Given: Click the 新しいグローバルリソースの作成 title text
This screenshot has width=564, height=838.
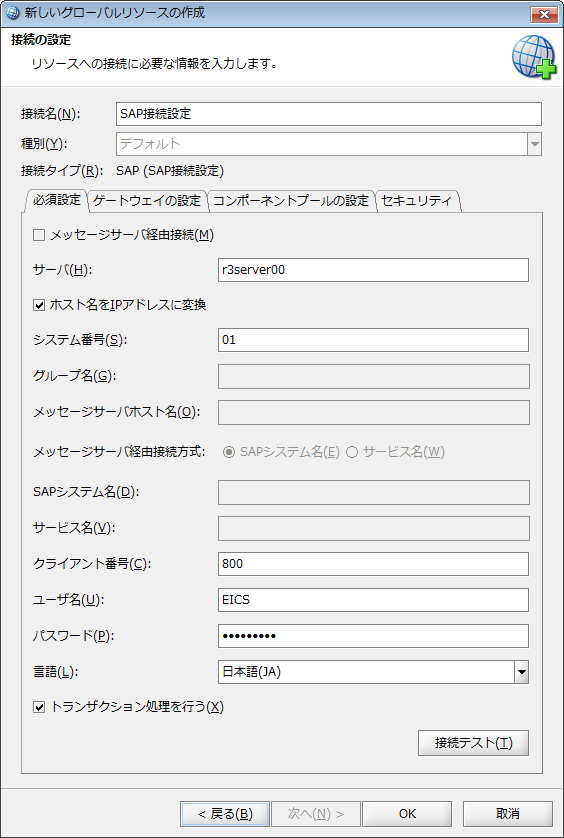Looking at the screenshot, I should click(x=115, y=13).
